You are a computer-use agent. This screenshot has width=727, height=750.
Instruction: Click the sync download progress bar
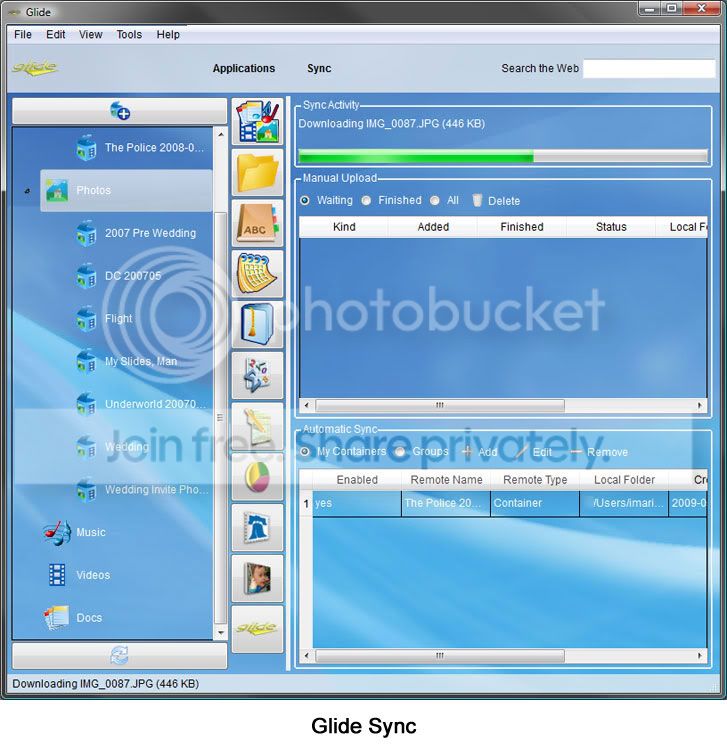503,156
